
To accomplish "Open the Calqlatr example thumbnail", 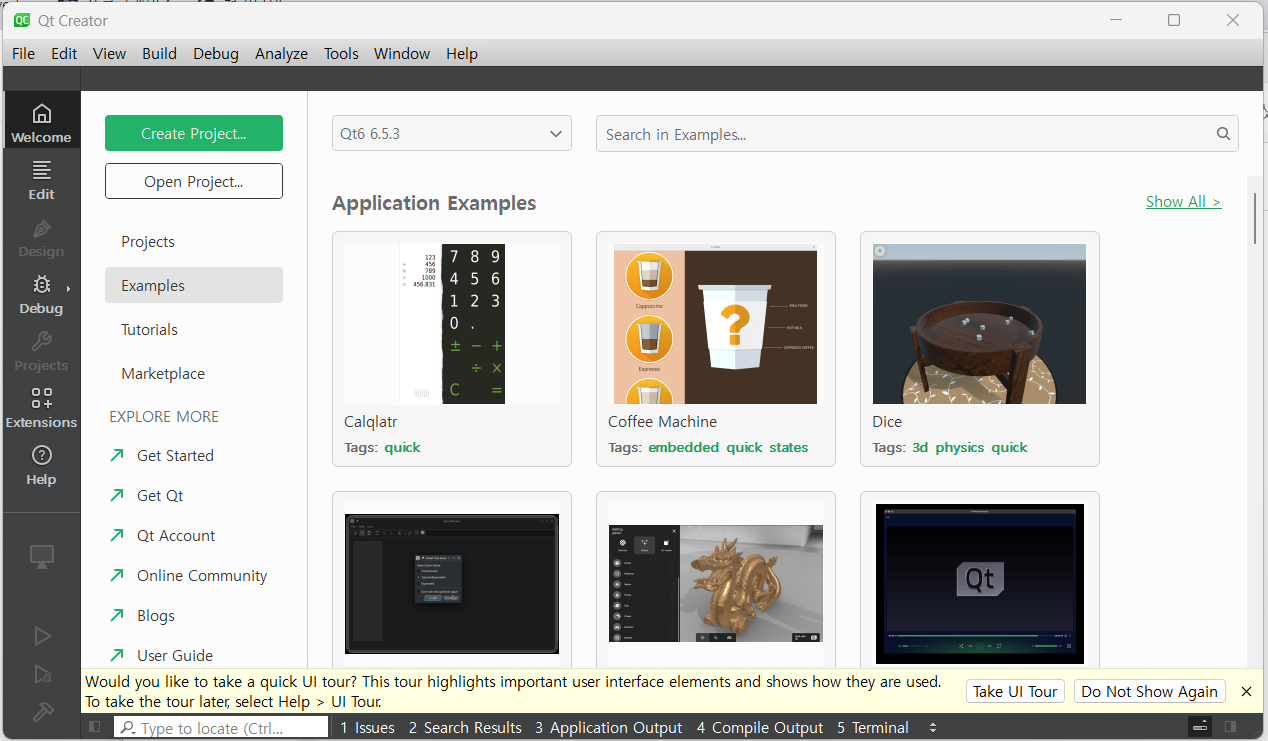I will click(x=452, y=324).
